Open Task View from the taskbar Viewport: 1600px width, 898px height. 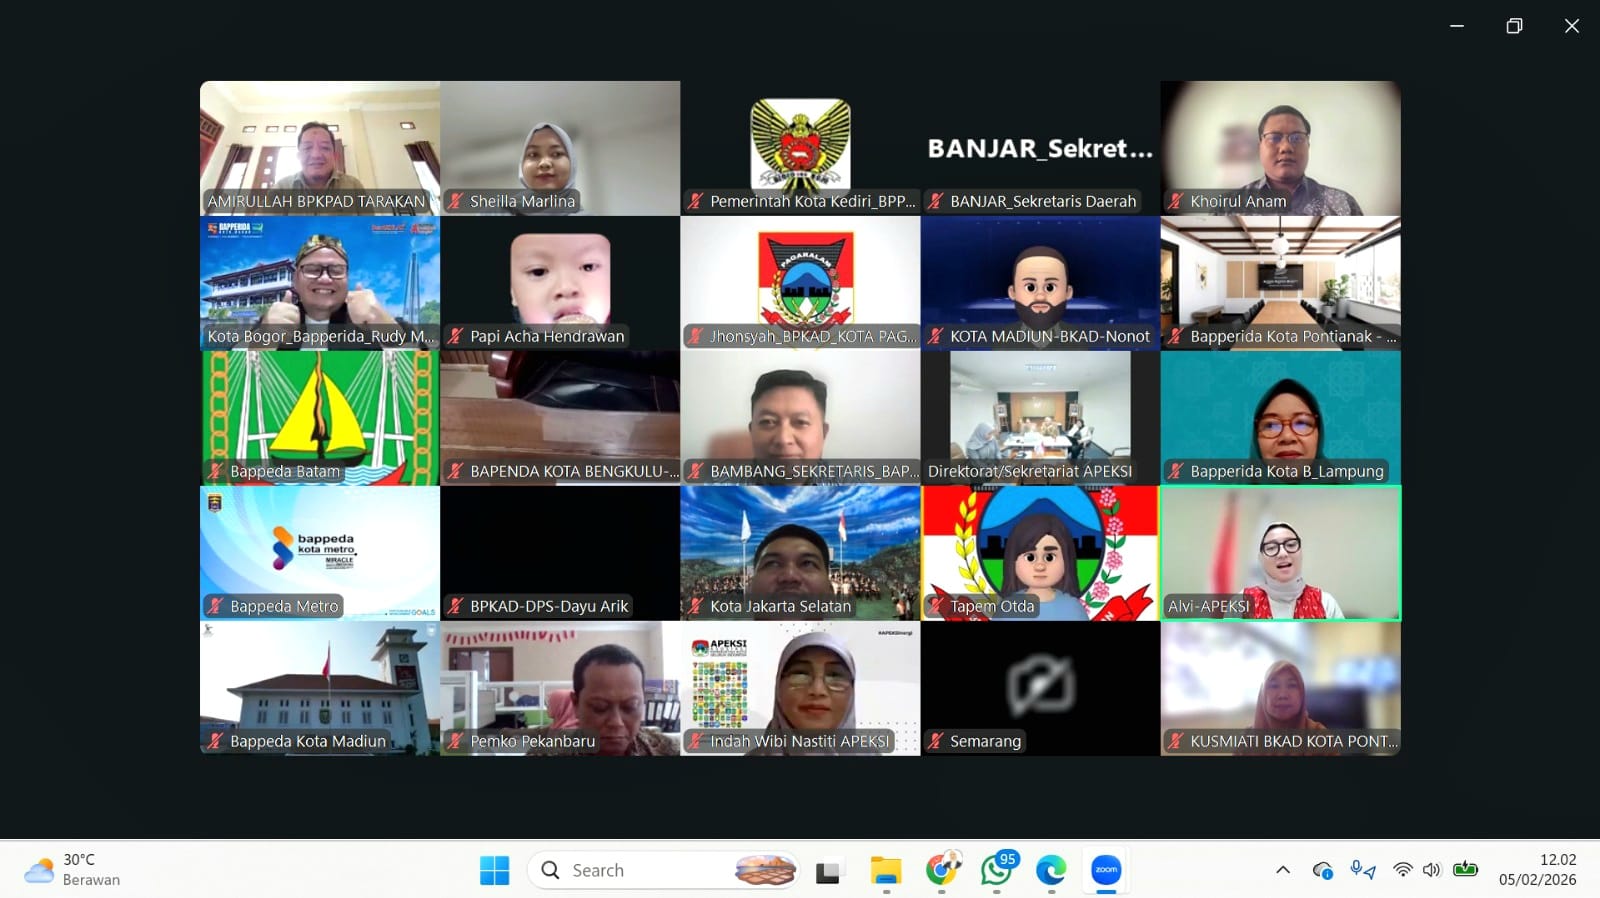coord(828,871)
